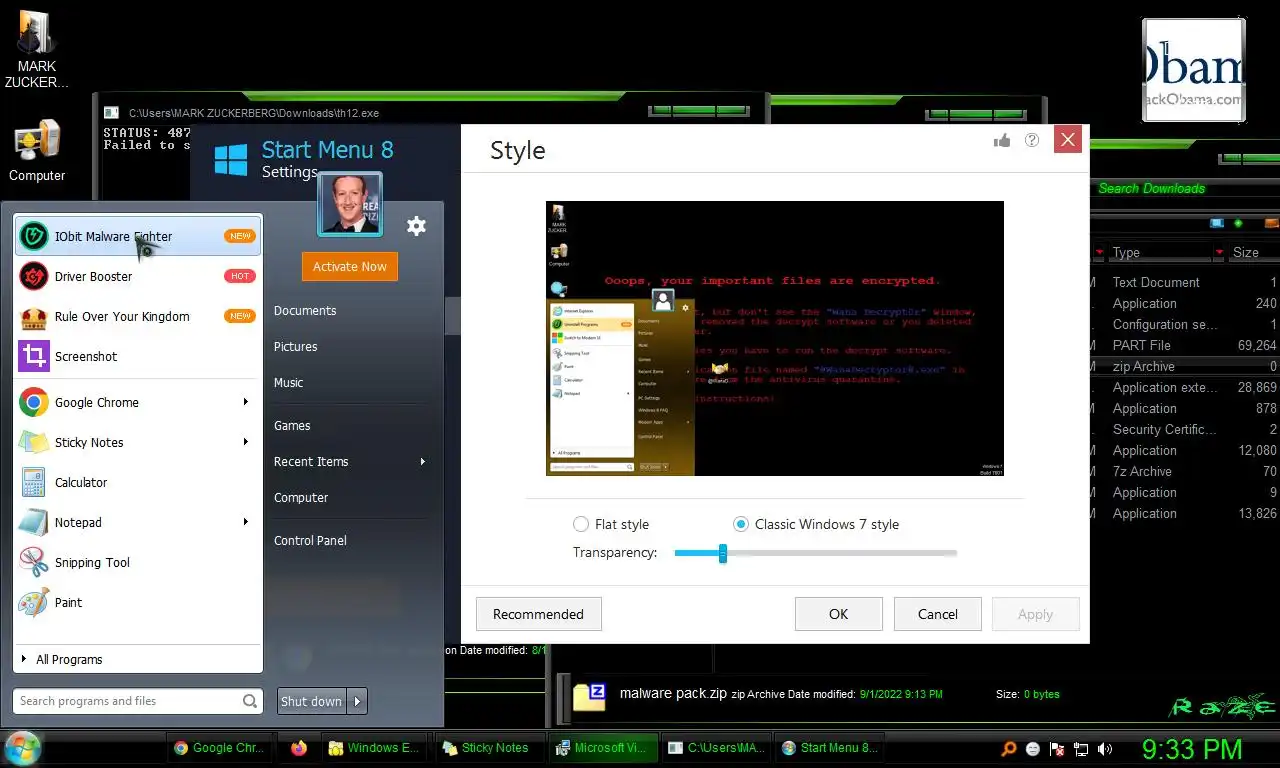Viewport: 1280px width, 768px height.
Task: Switch to Firefox taskbar icon
Action: pos(298,747)
